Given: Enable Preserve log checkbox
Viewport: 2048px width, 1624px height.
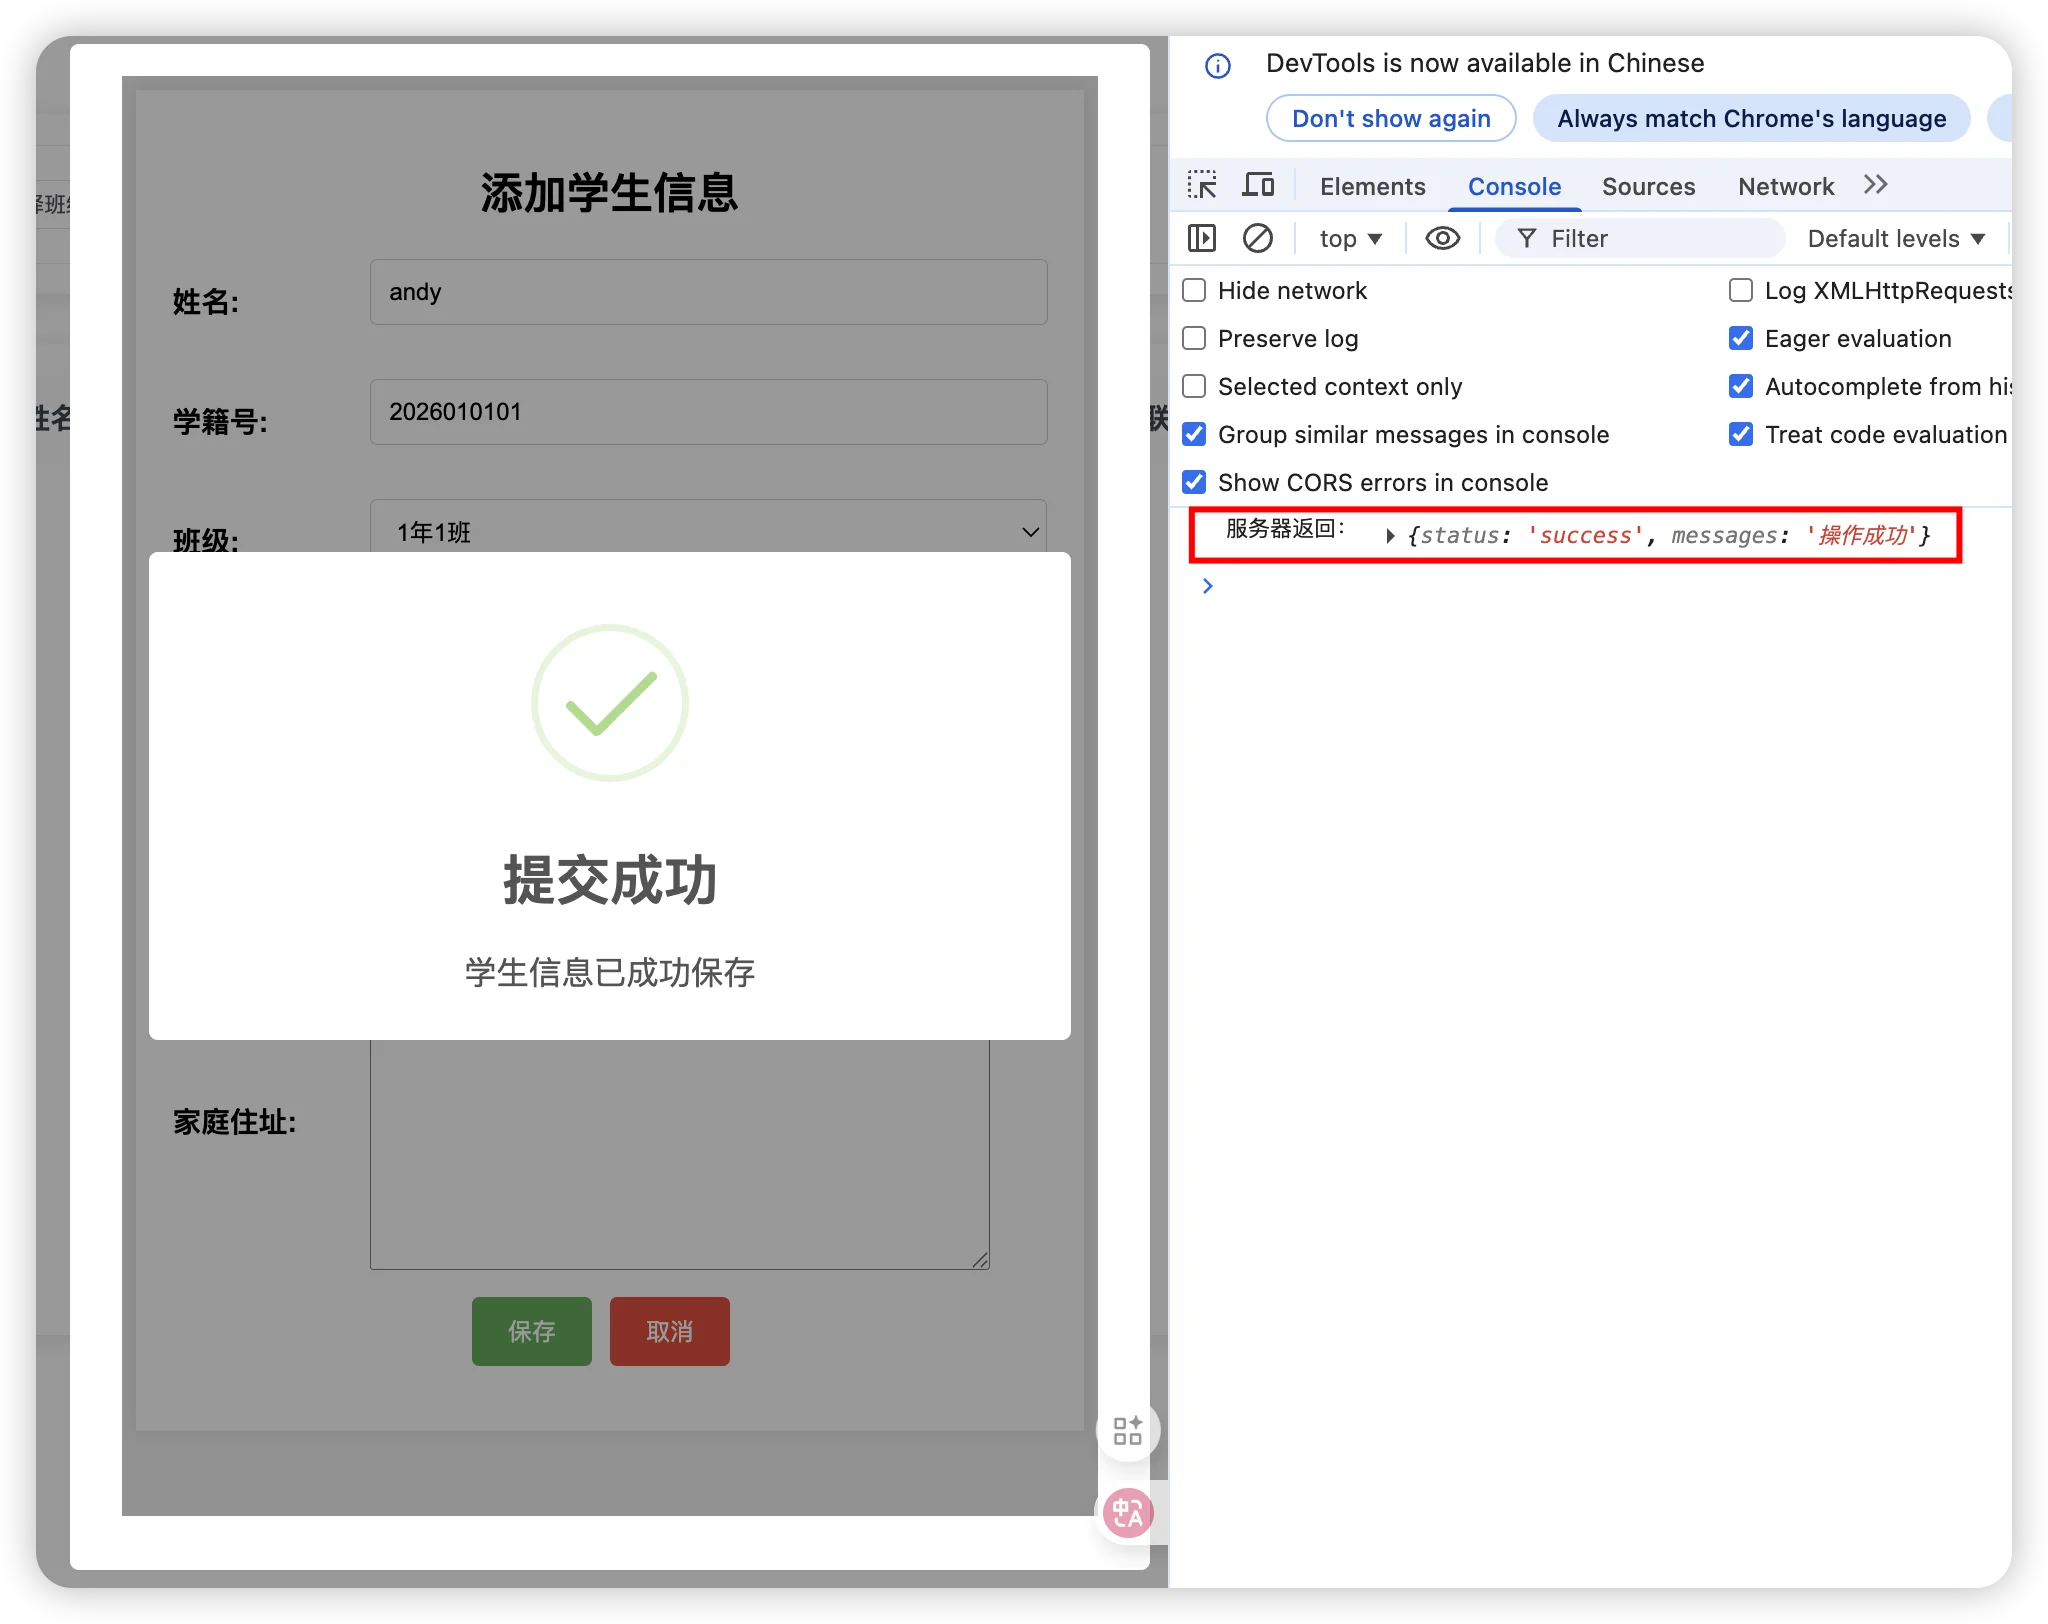Looking at the screenshot, I should tap(1194, 338).
